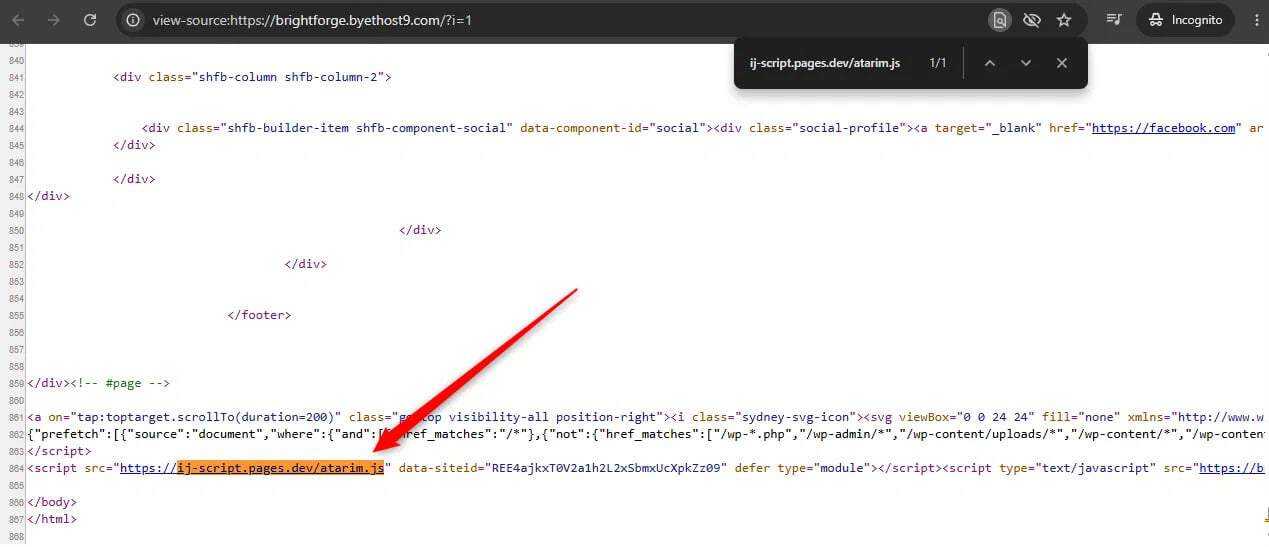The width and height of the screenshot is (1269, 547).
Task: Click the </script> closing tag on line 863
Action: (x=59, y=451)
